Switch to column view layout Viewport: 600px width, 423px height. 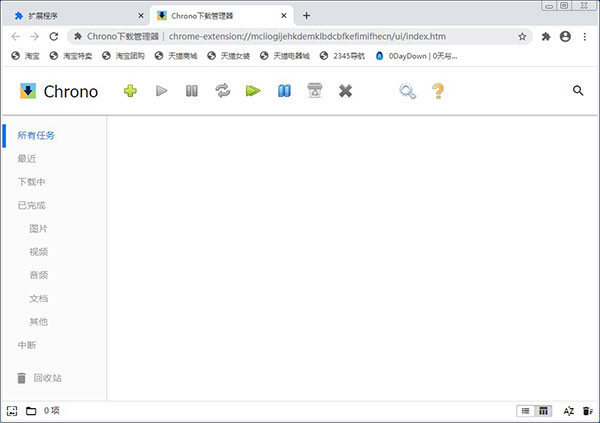(543, 411)
